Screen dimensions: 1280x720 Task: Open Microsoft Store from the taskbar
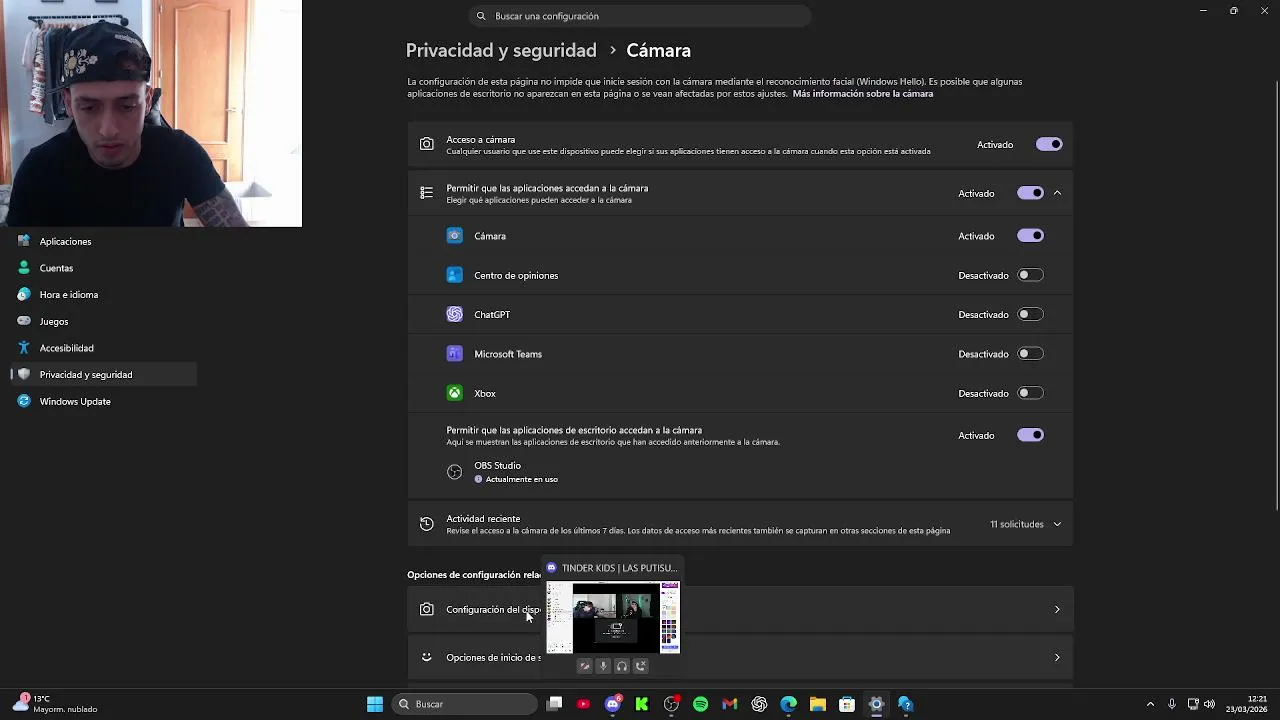[847, 704]
